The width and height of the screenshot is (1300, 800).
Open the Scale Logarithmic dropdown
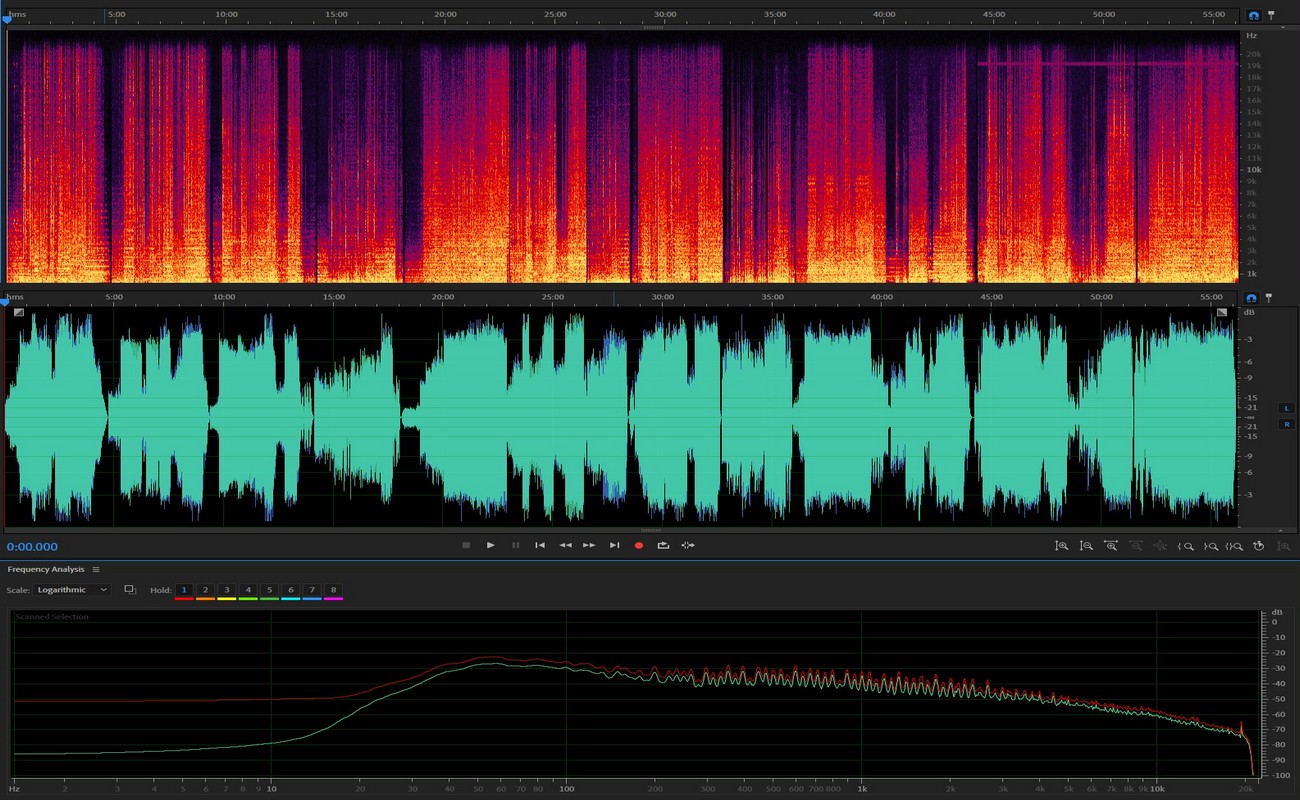pos(72,590)
